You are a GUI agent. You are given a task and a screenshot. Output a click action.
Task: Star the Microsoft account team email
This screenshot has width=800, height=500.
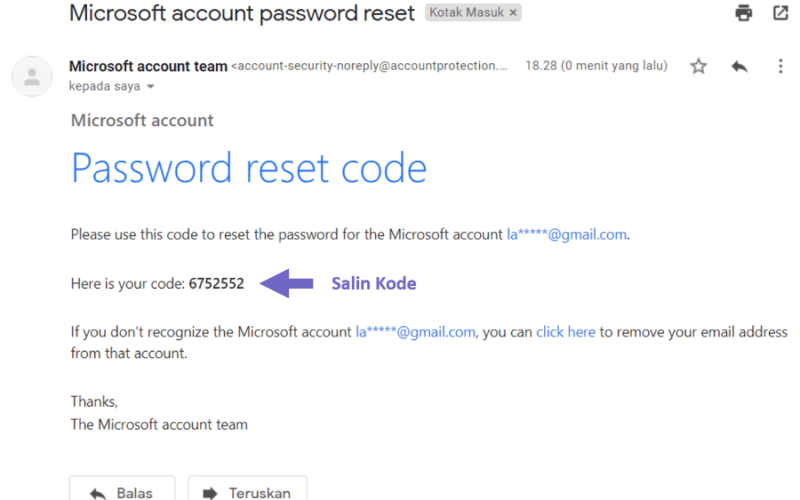[698, 66]
